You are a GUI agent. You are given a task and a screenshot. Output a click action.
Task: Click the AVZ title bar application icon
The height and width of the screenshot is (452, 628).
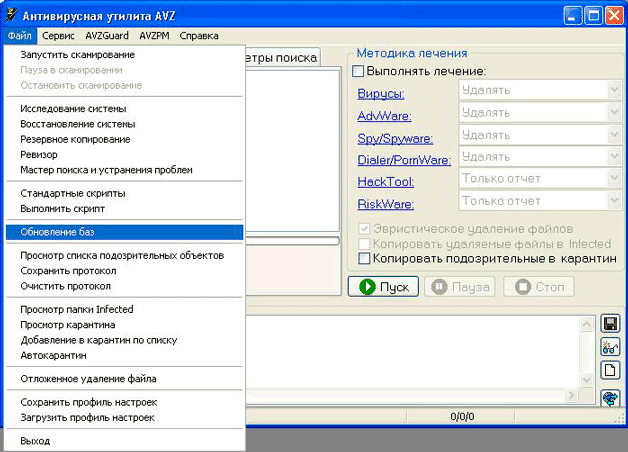pos(12,15)
